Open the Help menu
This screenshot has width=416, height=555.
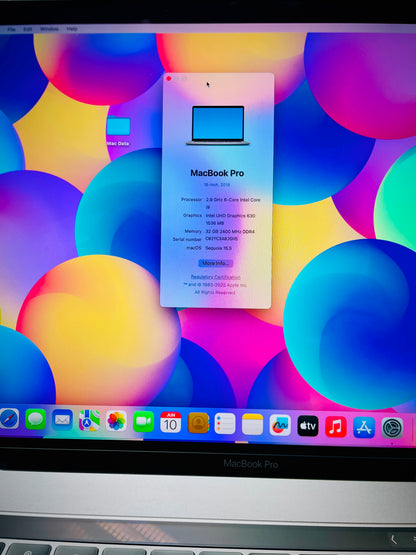click(72, 29)
